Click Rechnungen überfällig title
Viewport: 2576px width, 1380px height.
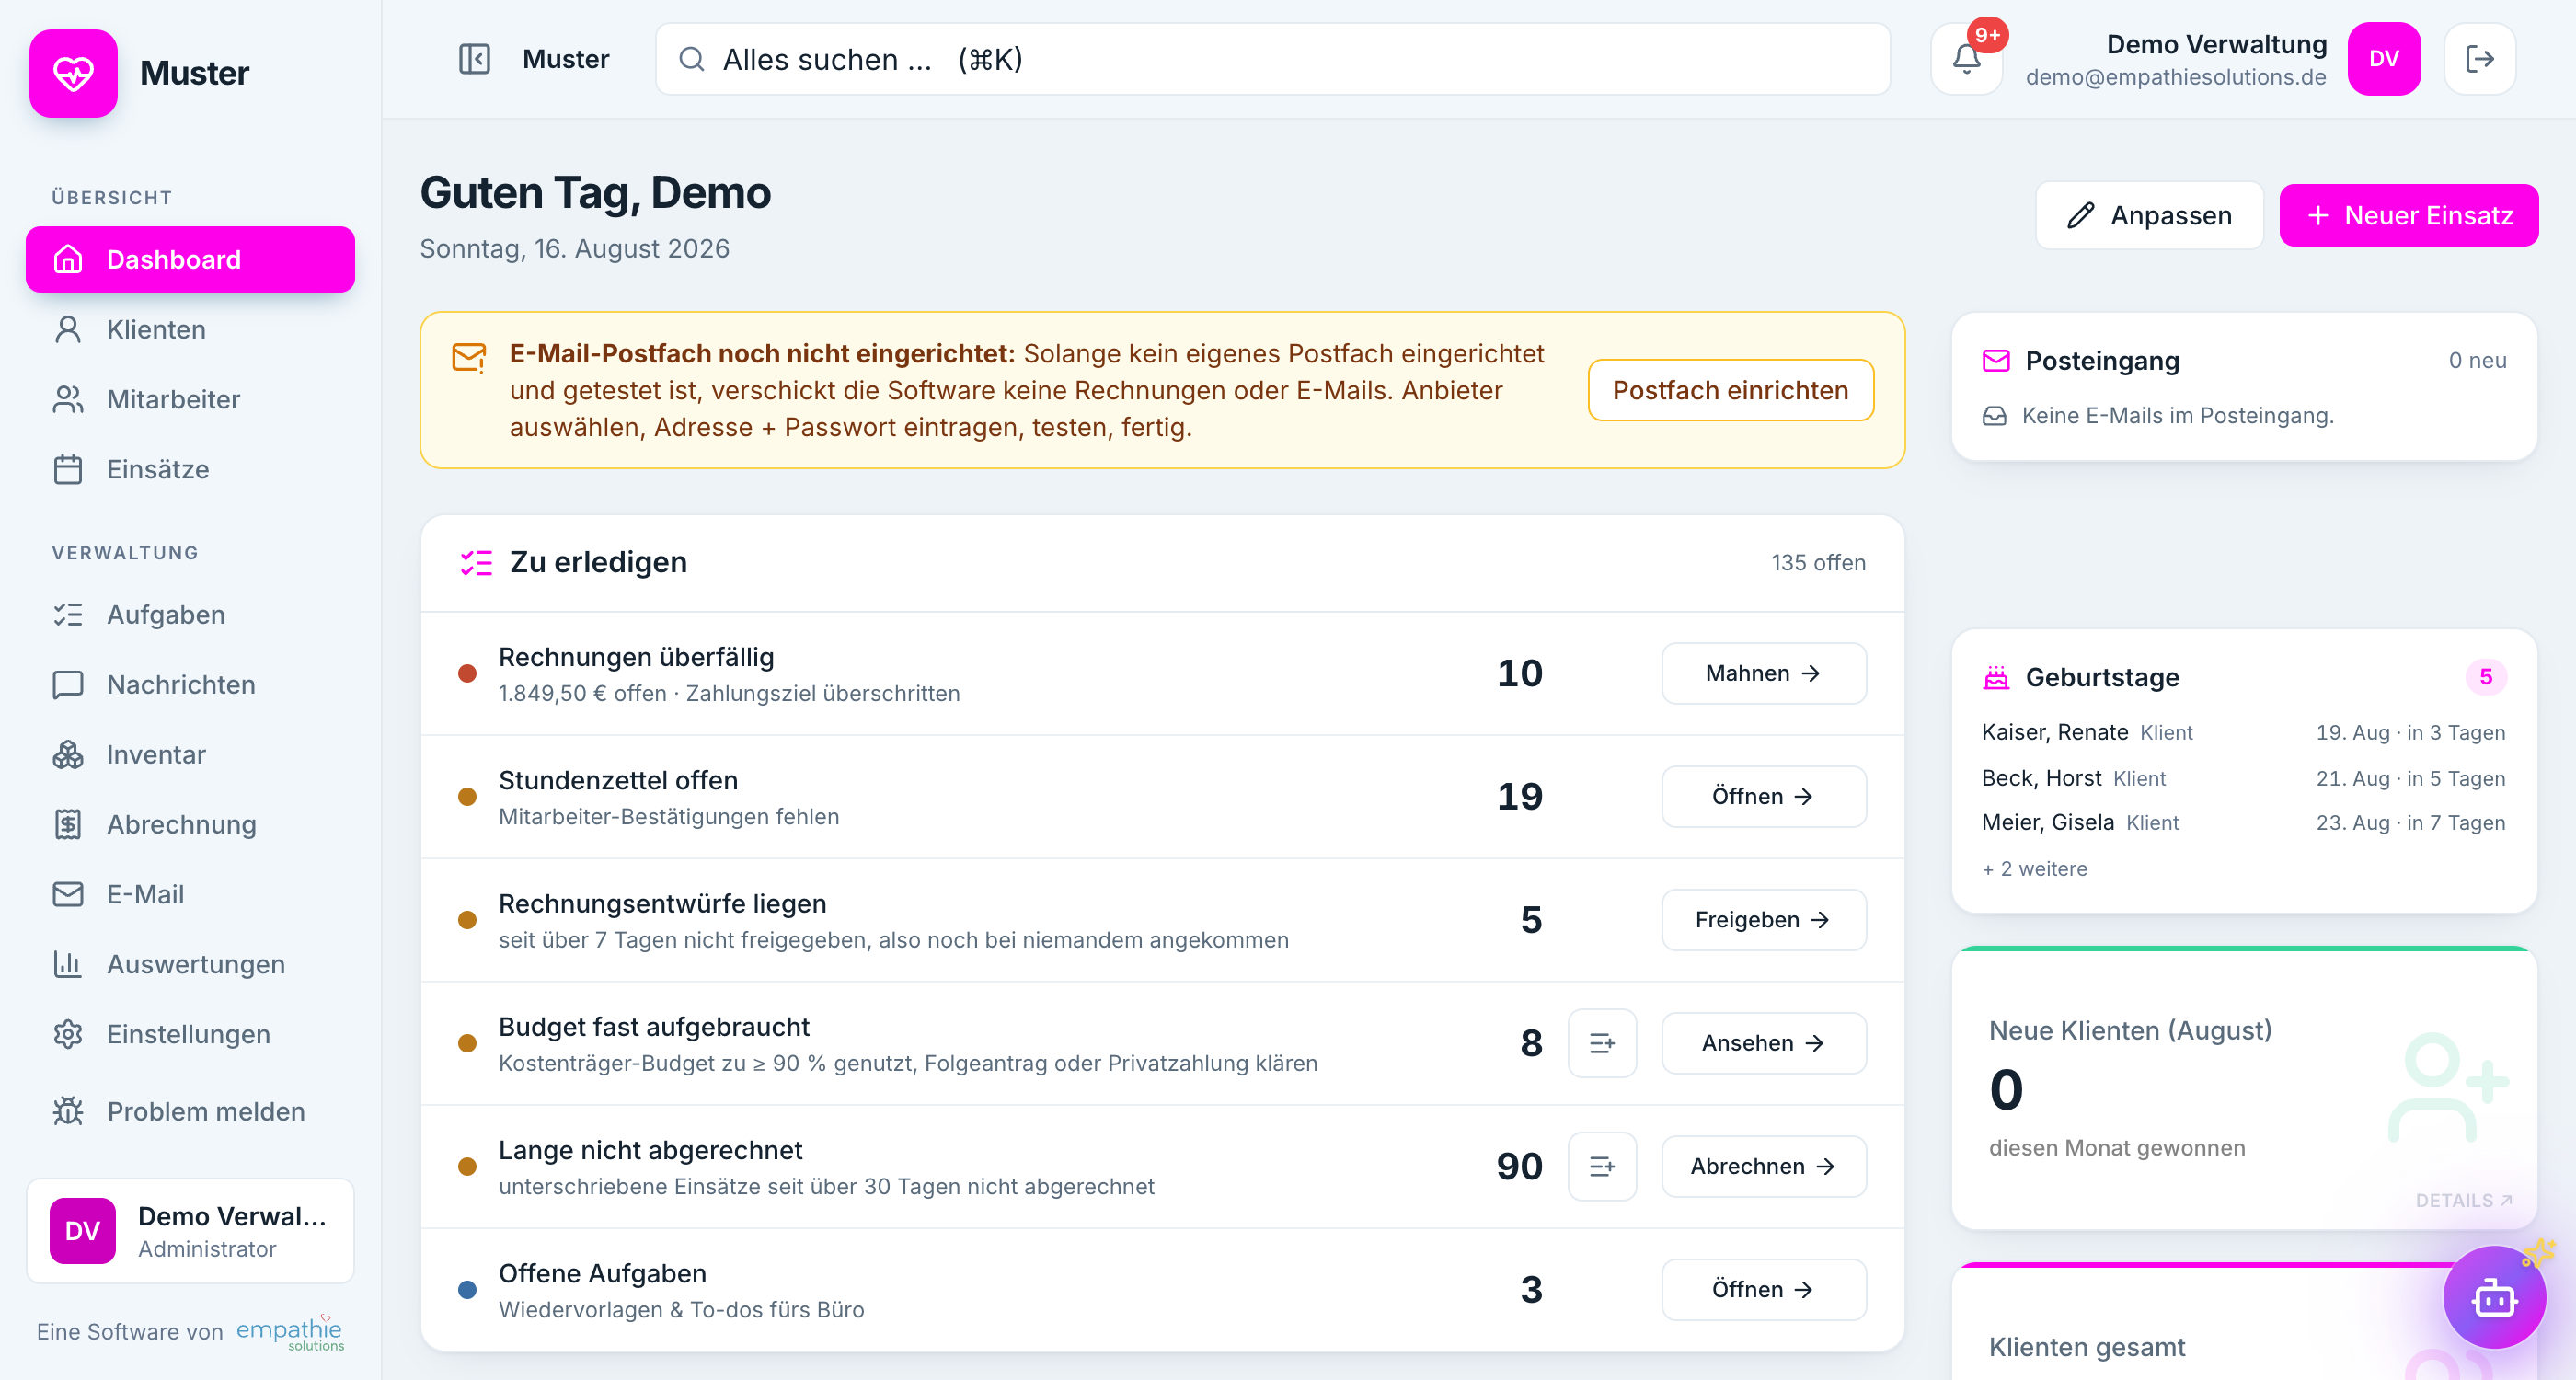(x=636, y=657)
